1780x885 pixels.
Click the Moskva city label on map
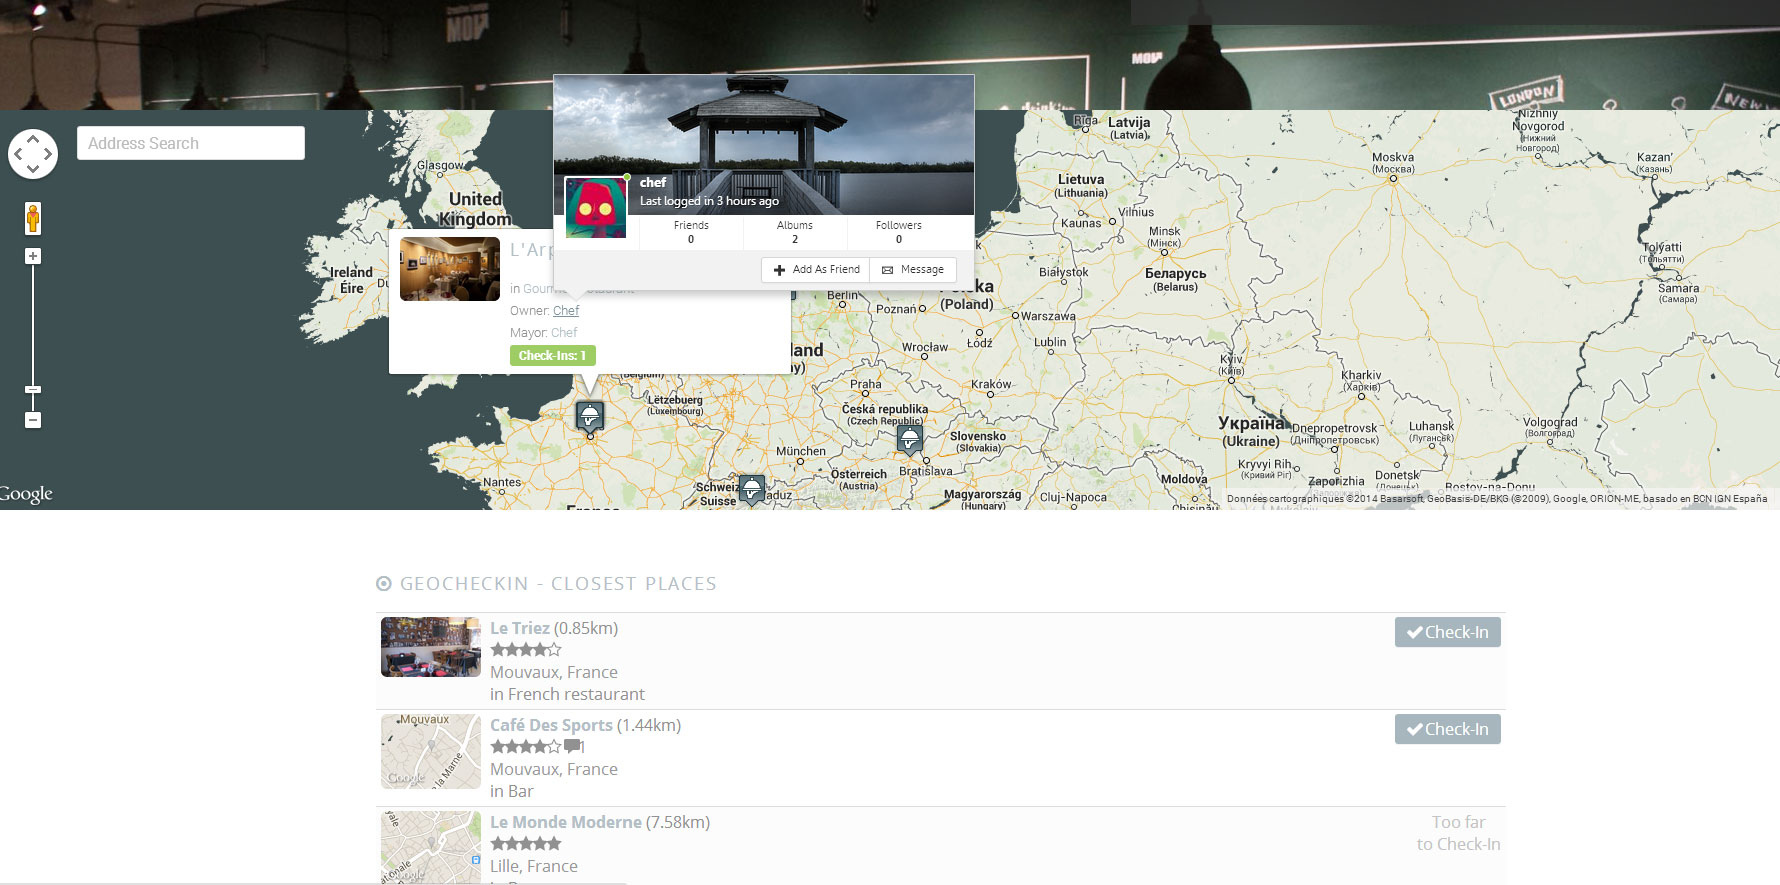point(1393,162)
